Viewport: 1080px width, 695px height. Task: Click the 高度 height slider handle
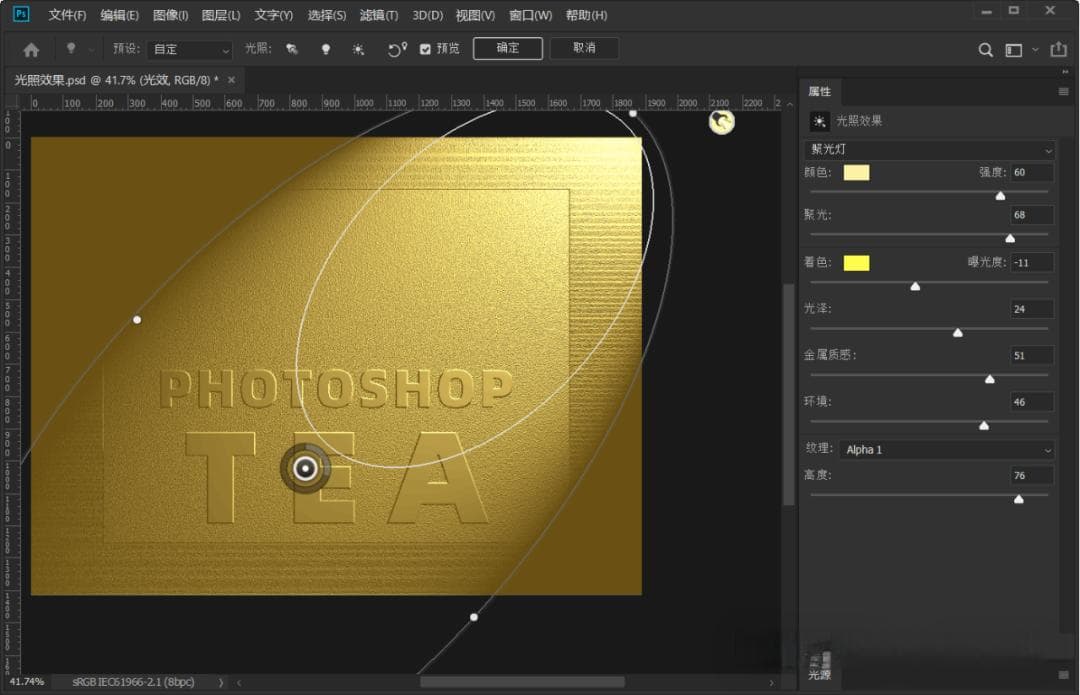point(1019,499)
